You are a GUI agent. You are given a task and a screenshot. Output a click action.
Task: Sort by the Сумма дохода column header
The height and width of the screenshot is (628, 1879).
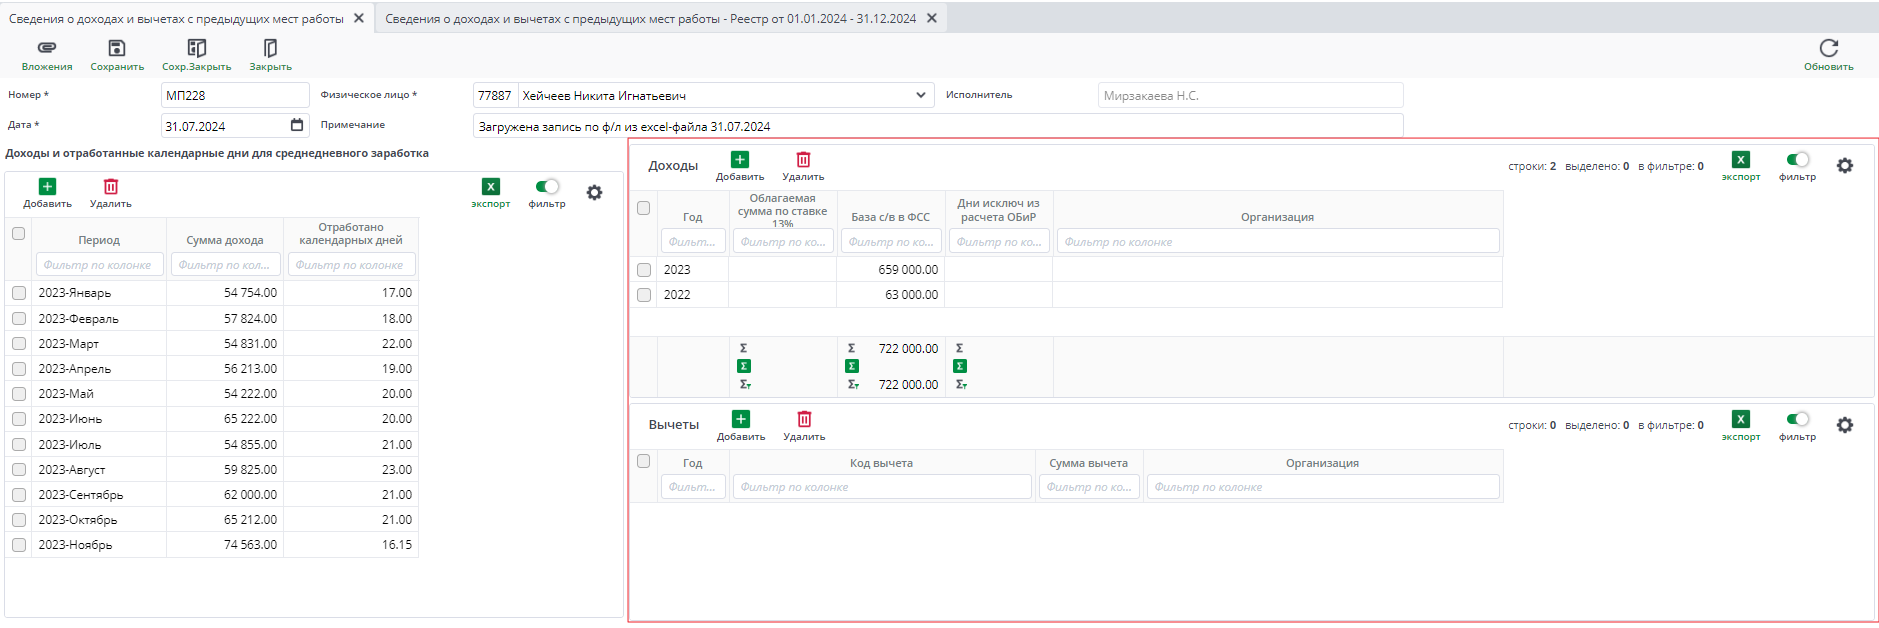click(x=225, y=240)
